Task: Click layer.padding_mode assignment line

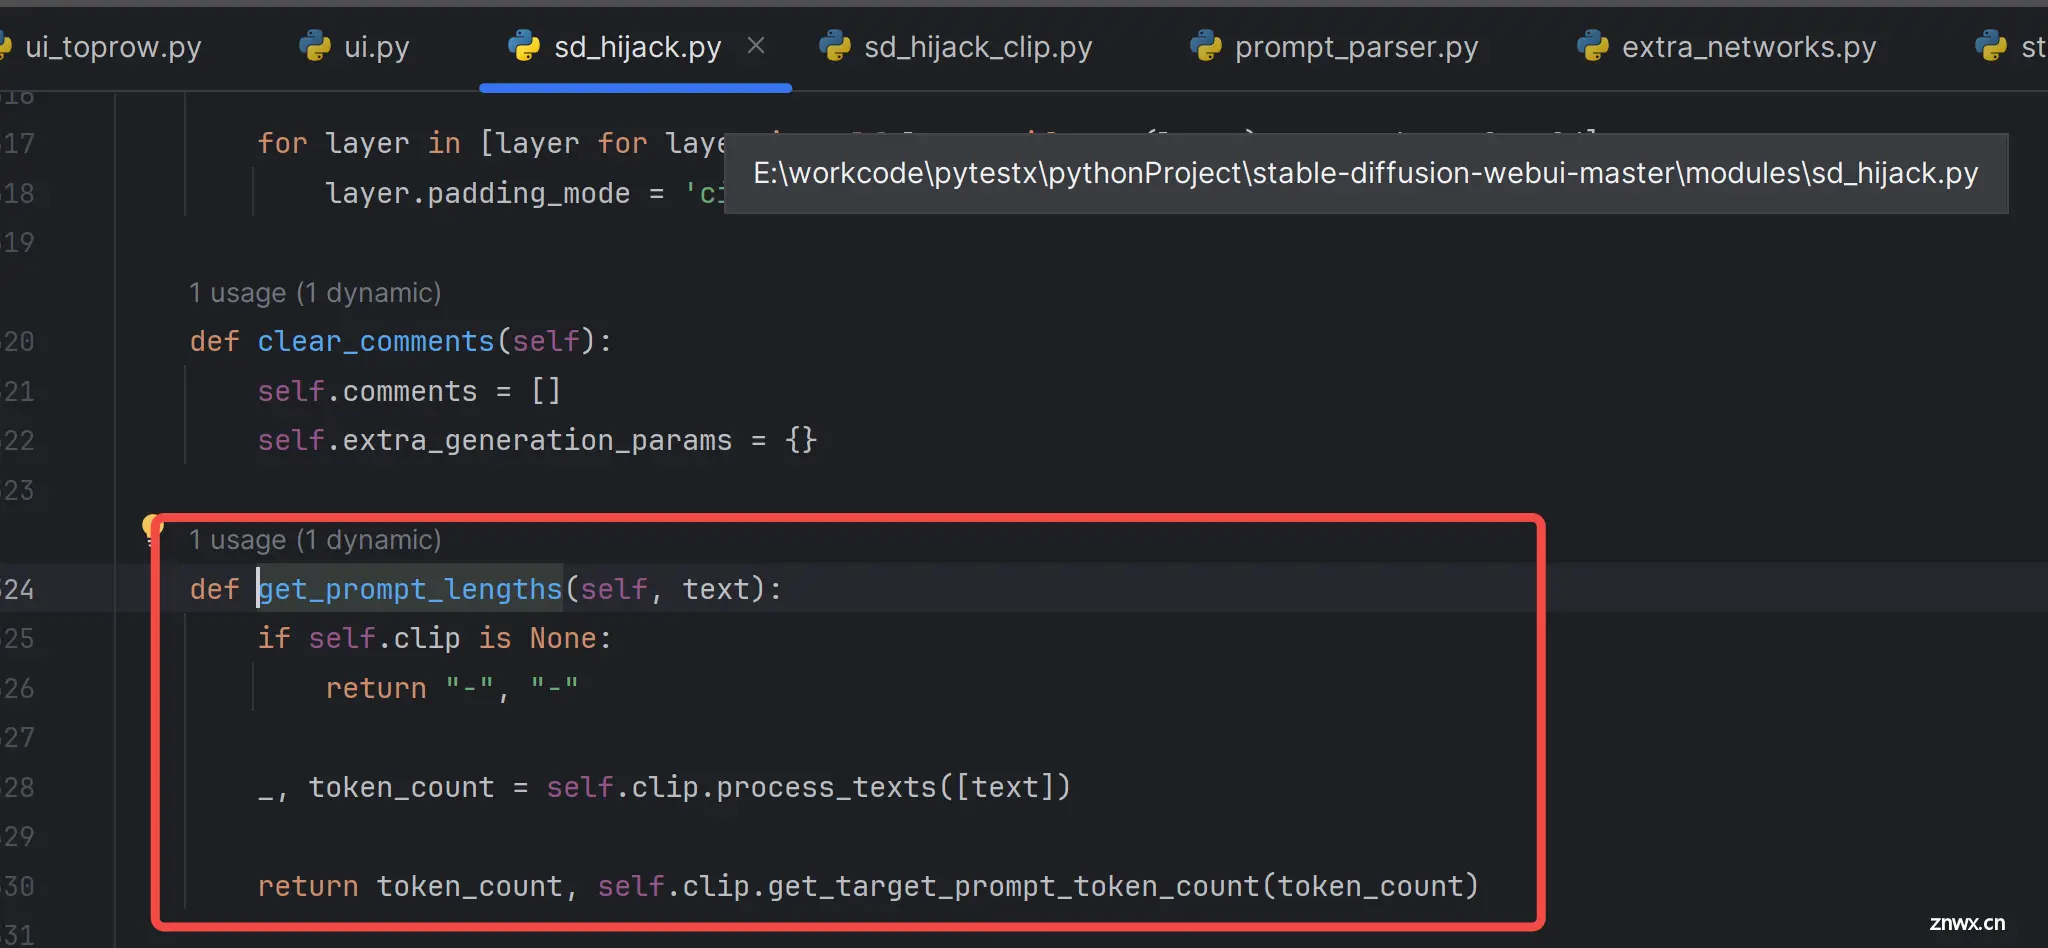Action: coord(525,193)
